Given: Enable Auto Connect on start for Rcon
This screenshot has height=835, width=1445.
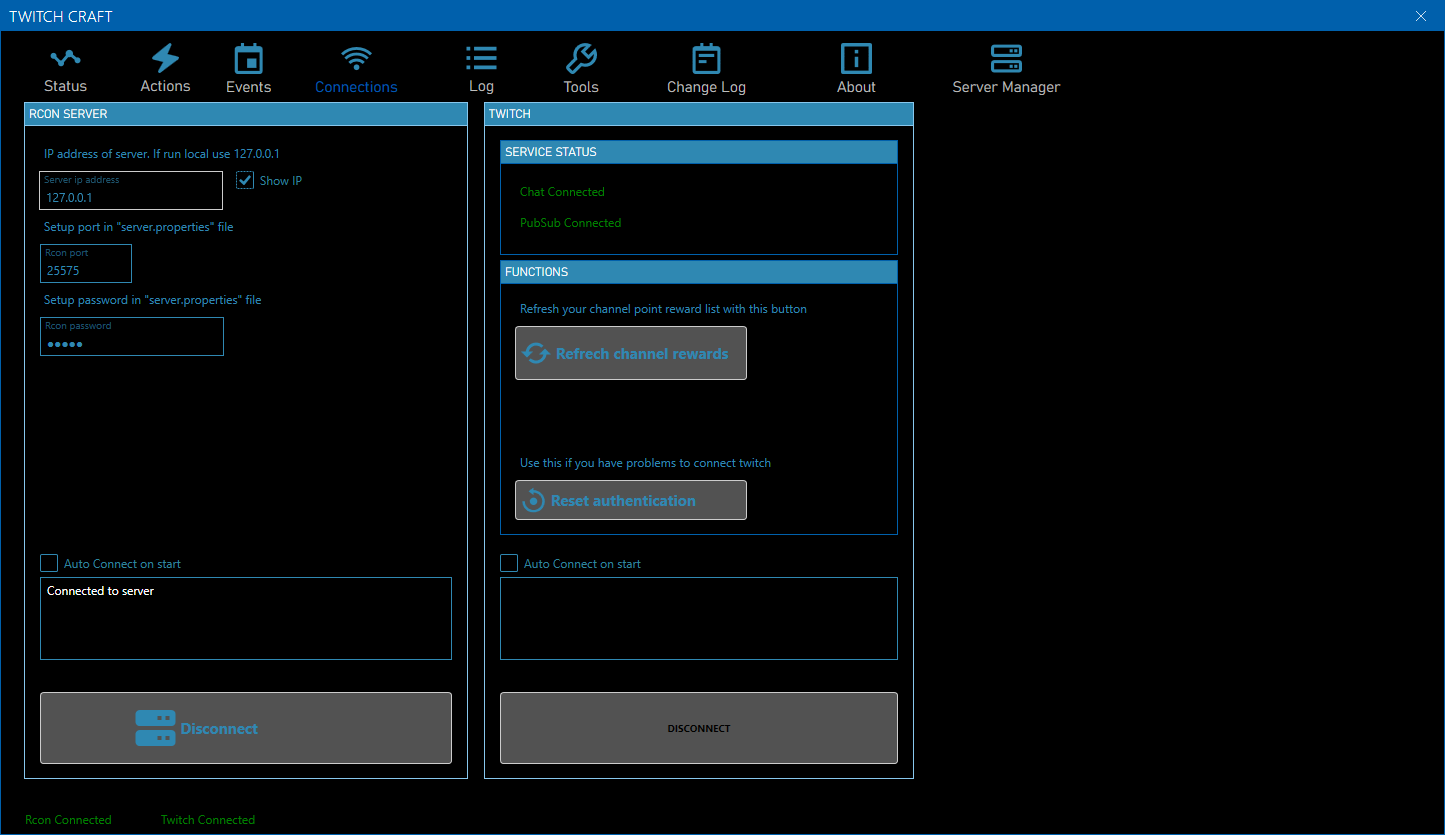Looking at the screenshot, I should coord(49,563).
